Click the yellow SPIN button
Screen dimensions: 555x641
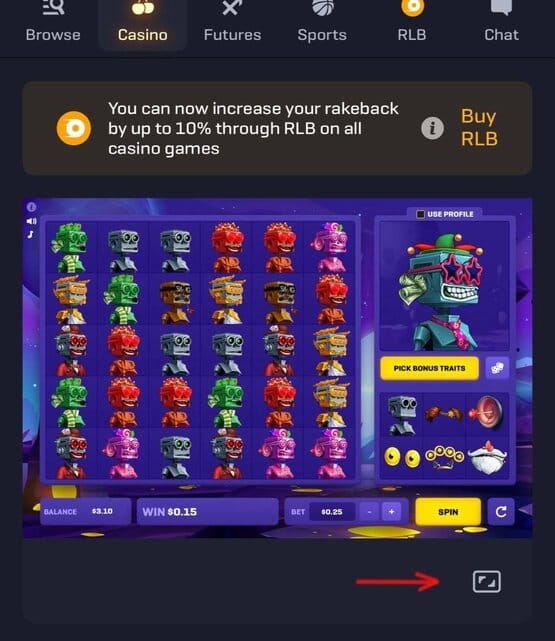pos(448,511)
